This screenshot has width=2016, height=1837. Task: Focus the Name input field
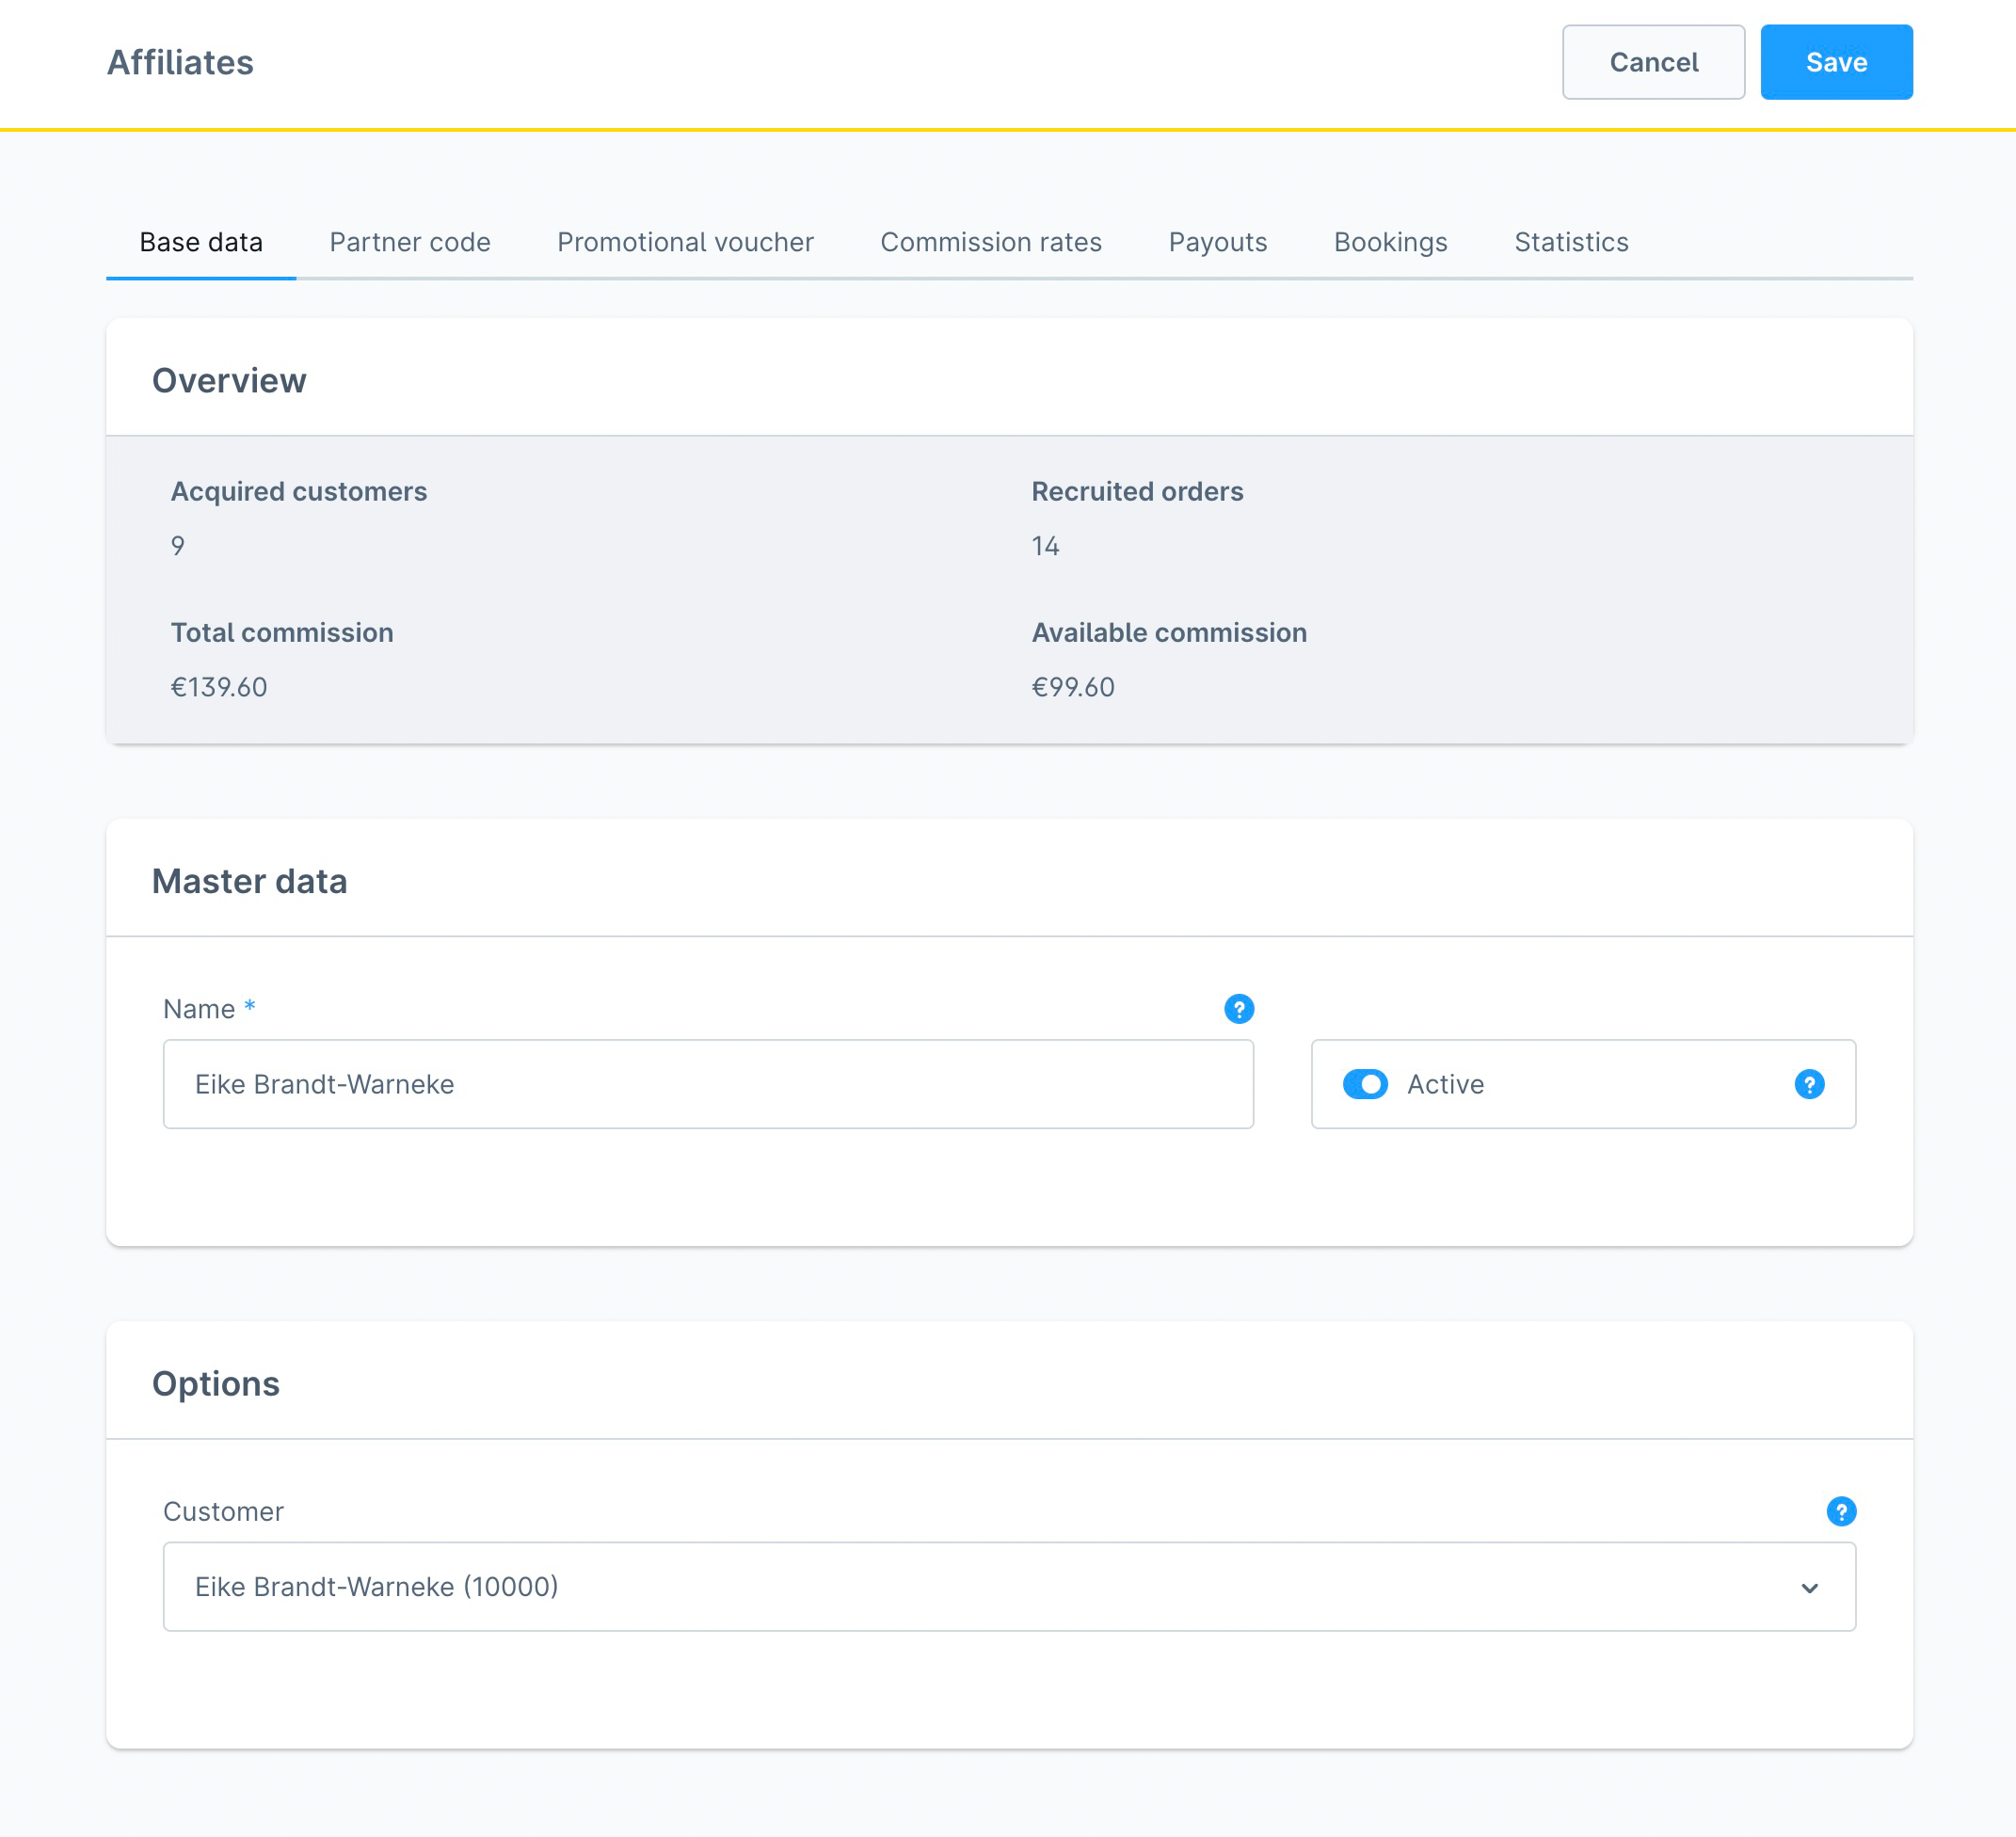(x=708, y=1084)
